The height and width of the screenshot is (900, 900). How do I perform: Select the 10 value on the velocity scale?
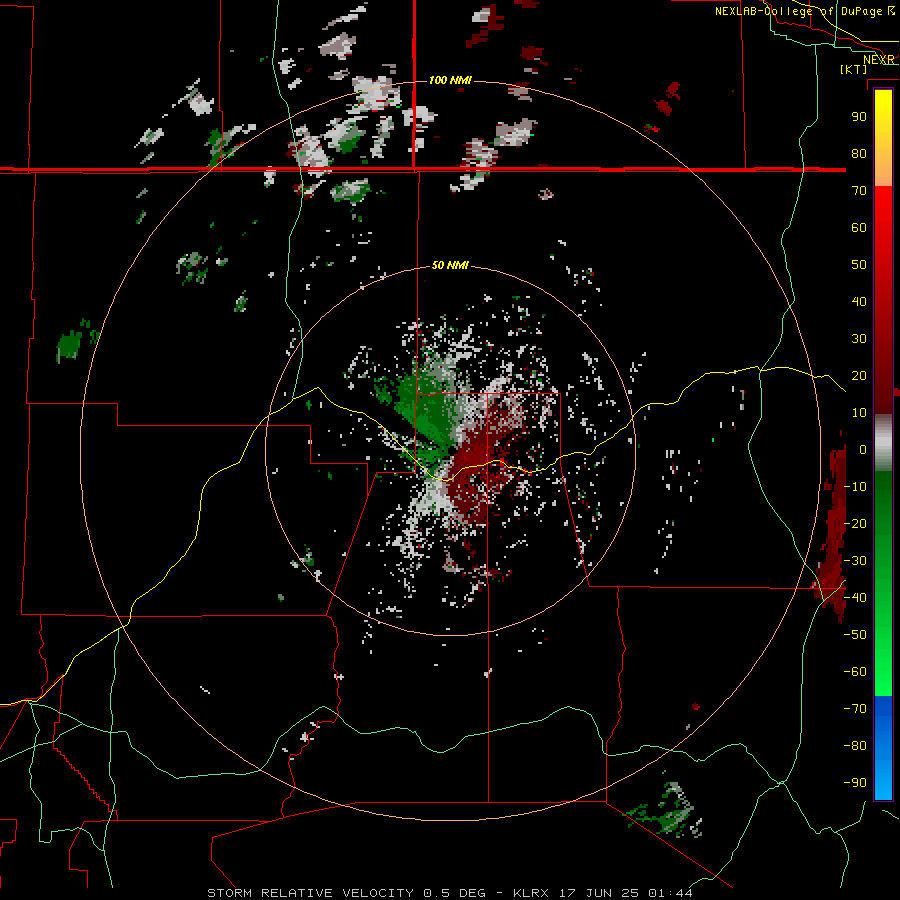pyautogui.click(x=859, y=413)
